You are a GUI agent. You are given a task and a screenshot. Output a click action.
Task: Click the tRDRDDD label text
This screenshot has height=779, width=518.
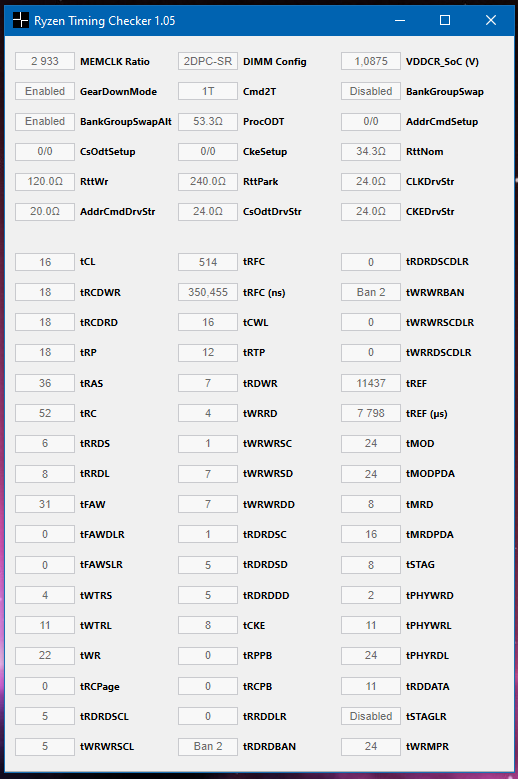click(266, 595)
